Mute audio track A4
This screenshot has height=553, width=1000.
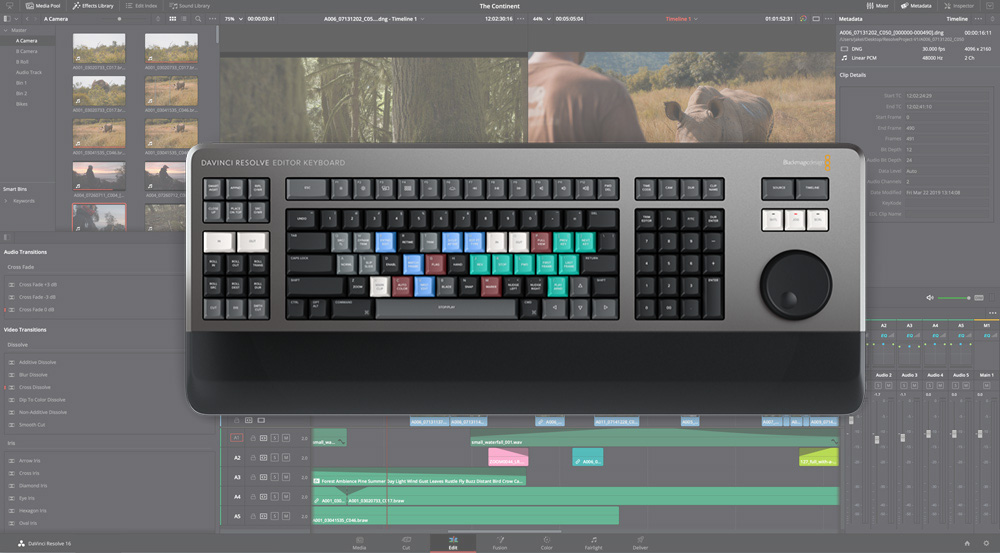[286, 496]
